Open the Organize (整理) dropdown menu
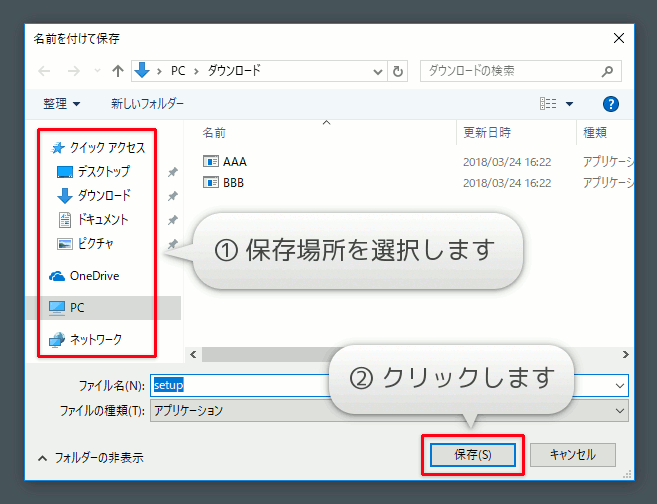The width and height of the screenshot is (657, 504). pyautogui.click(x=61, y=103)
